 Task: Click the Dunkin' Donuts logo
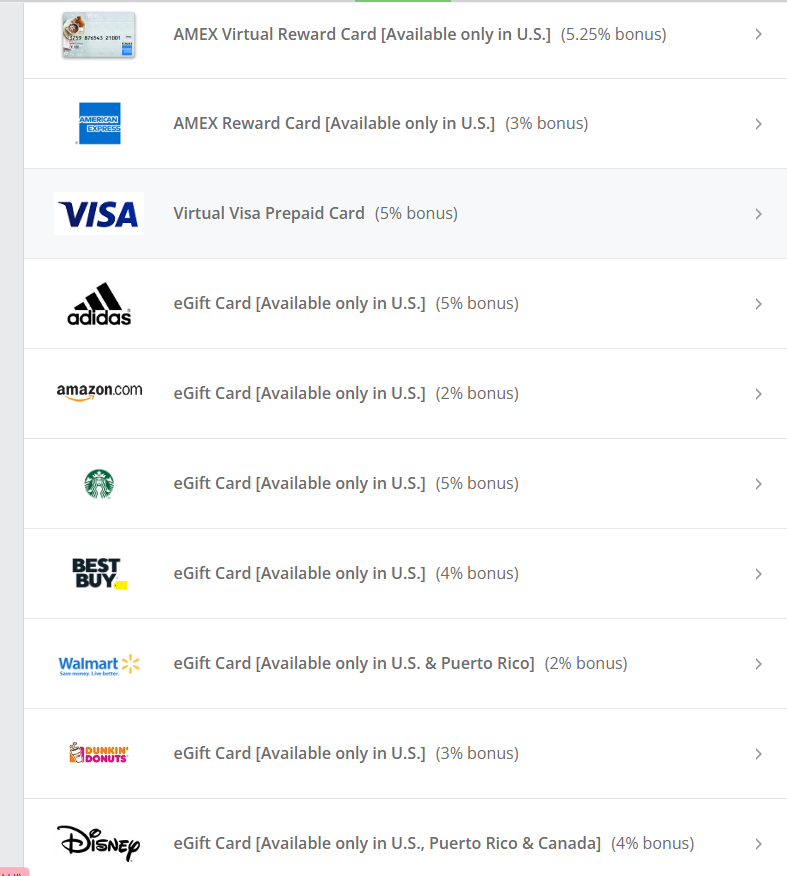pos(99,753)
